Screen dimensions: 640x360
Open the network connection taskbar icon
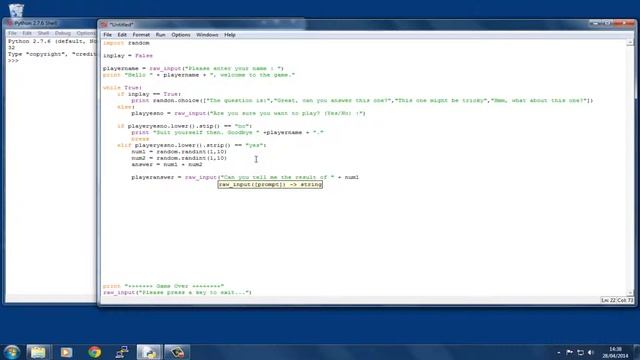pos(122,352)
